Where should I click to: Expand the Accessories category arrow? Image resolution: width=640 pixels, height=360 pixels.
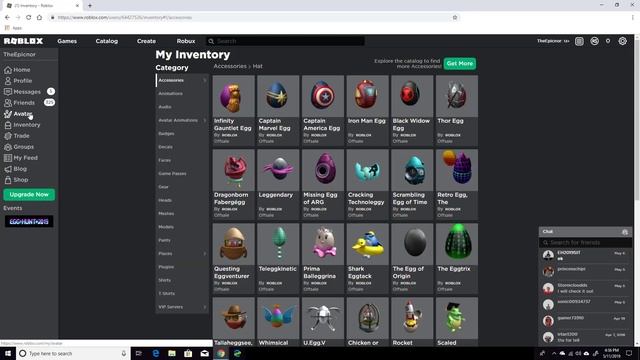coord(205,80)
